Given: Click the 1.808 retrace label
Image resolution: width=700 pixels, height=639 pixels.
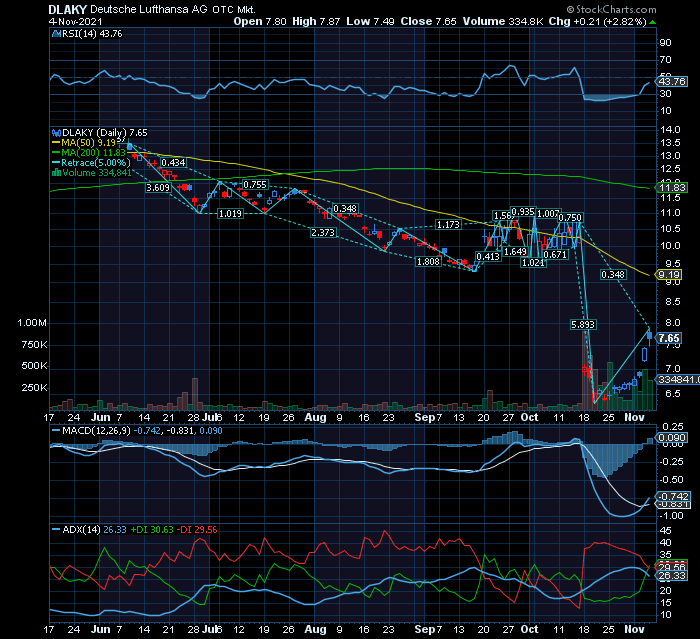Looking at the screenshot, I should (428, 262).
